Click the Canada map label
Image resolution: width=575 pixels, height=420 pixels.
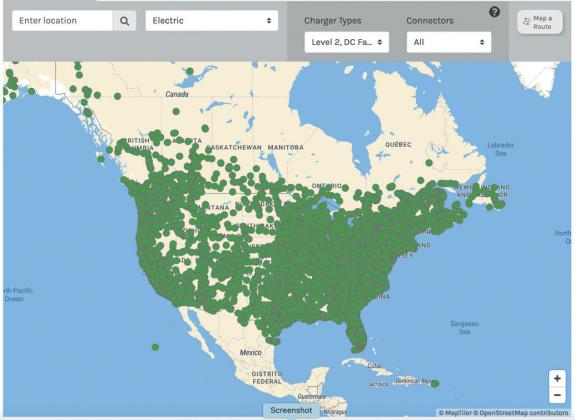coord(177,94)
